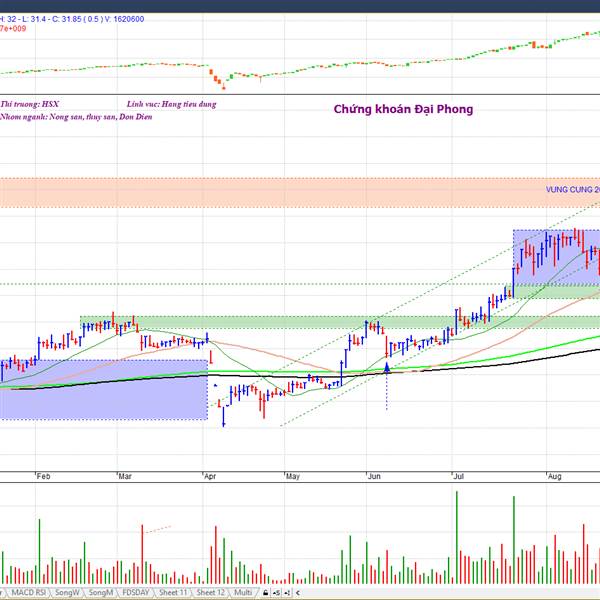Click the left scroll arrow after the sheet tabs

(298, 593)
